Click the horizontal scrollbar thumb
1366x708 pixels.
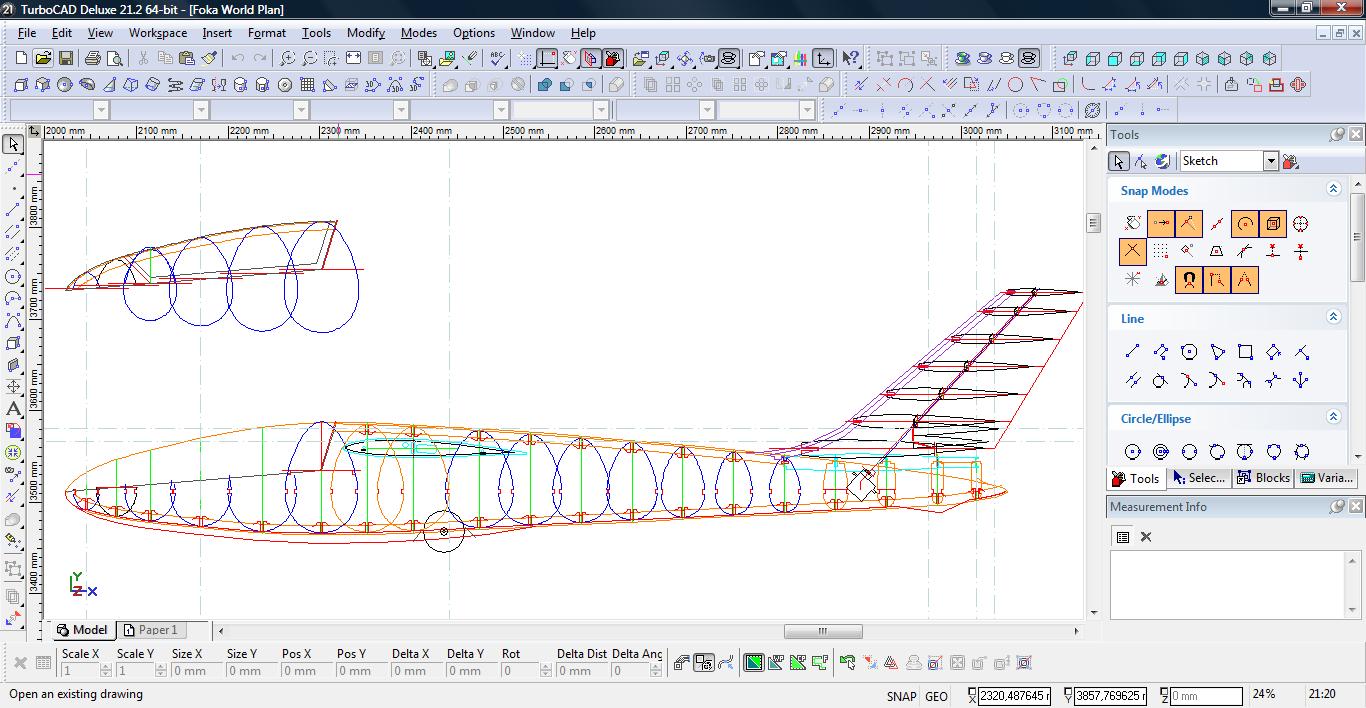coord(822,631)
